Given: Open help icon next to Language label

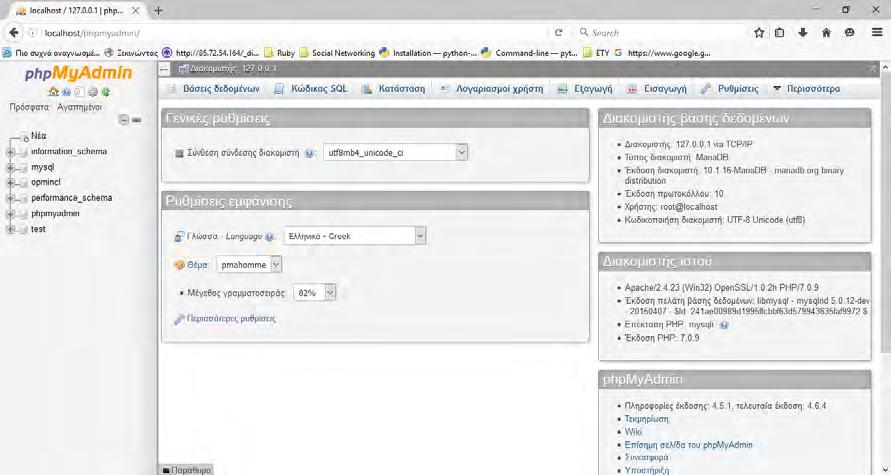Looking at the screenshot, I should 269,237.
